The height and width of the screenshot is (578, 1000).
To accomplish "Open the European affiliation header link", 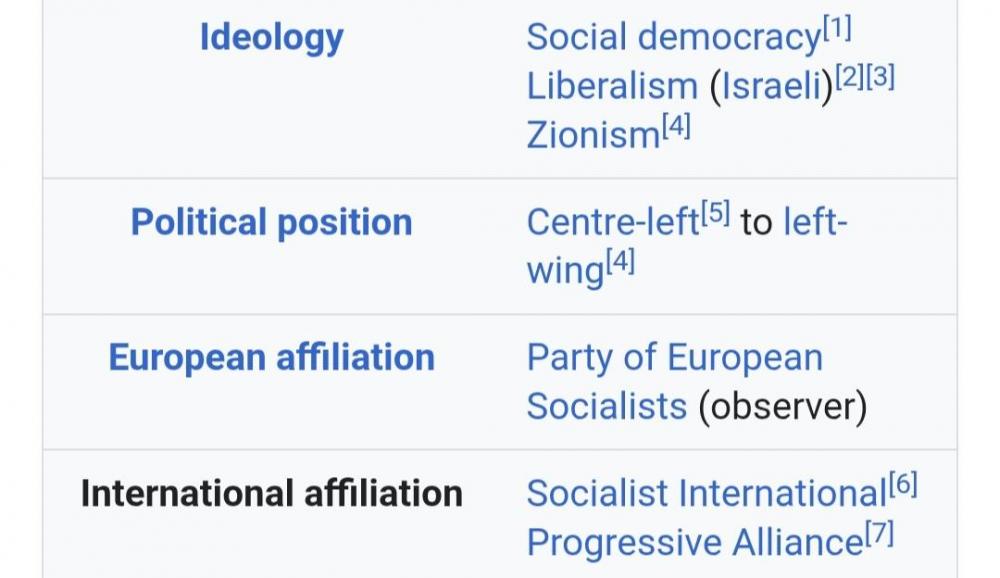I will (271, 358).
